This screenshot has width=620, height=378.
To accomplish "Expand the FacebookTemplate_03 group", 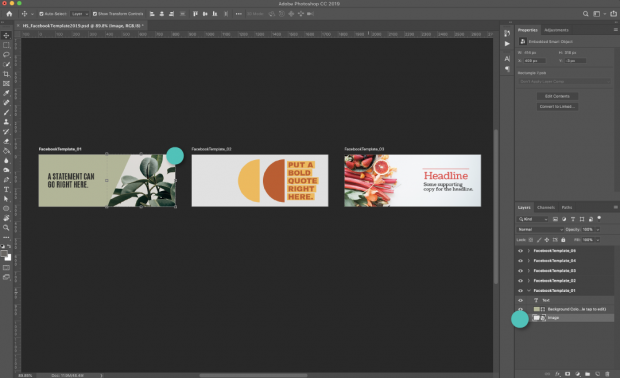I will [x=529, y=270].
